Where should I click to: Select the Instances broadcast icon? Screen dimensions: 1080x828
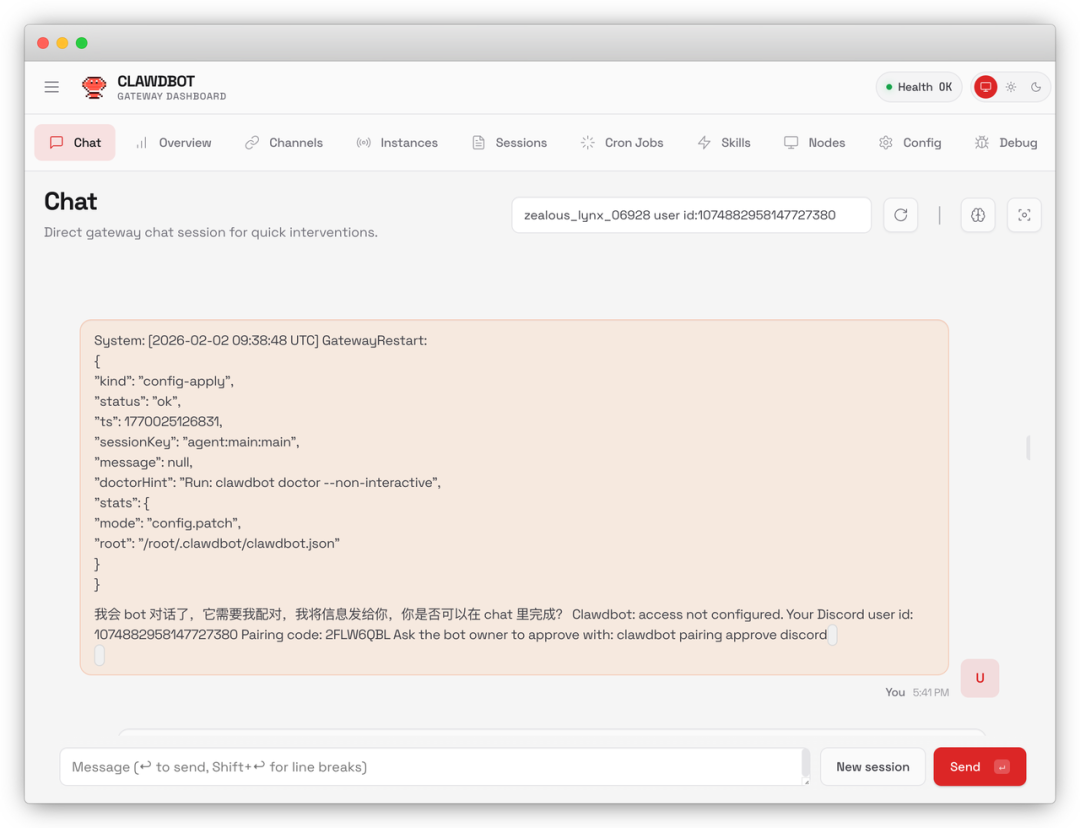tap(363, 142)
